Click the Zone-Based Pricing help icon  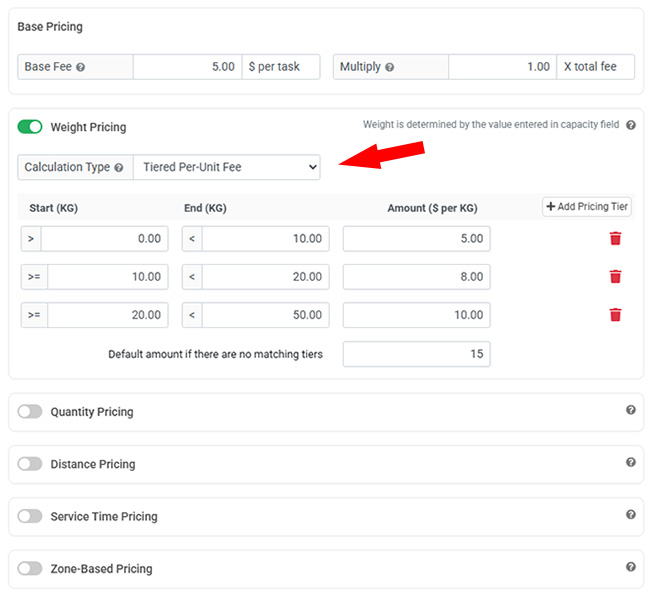pyautogui.click(x=630, y=567)
